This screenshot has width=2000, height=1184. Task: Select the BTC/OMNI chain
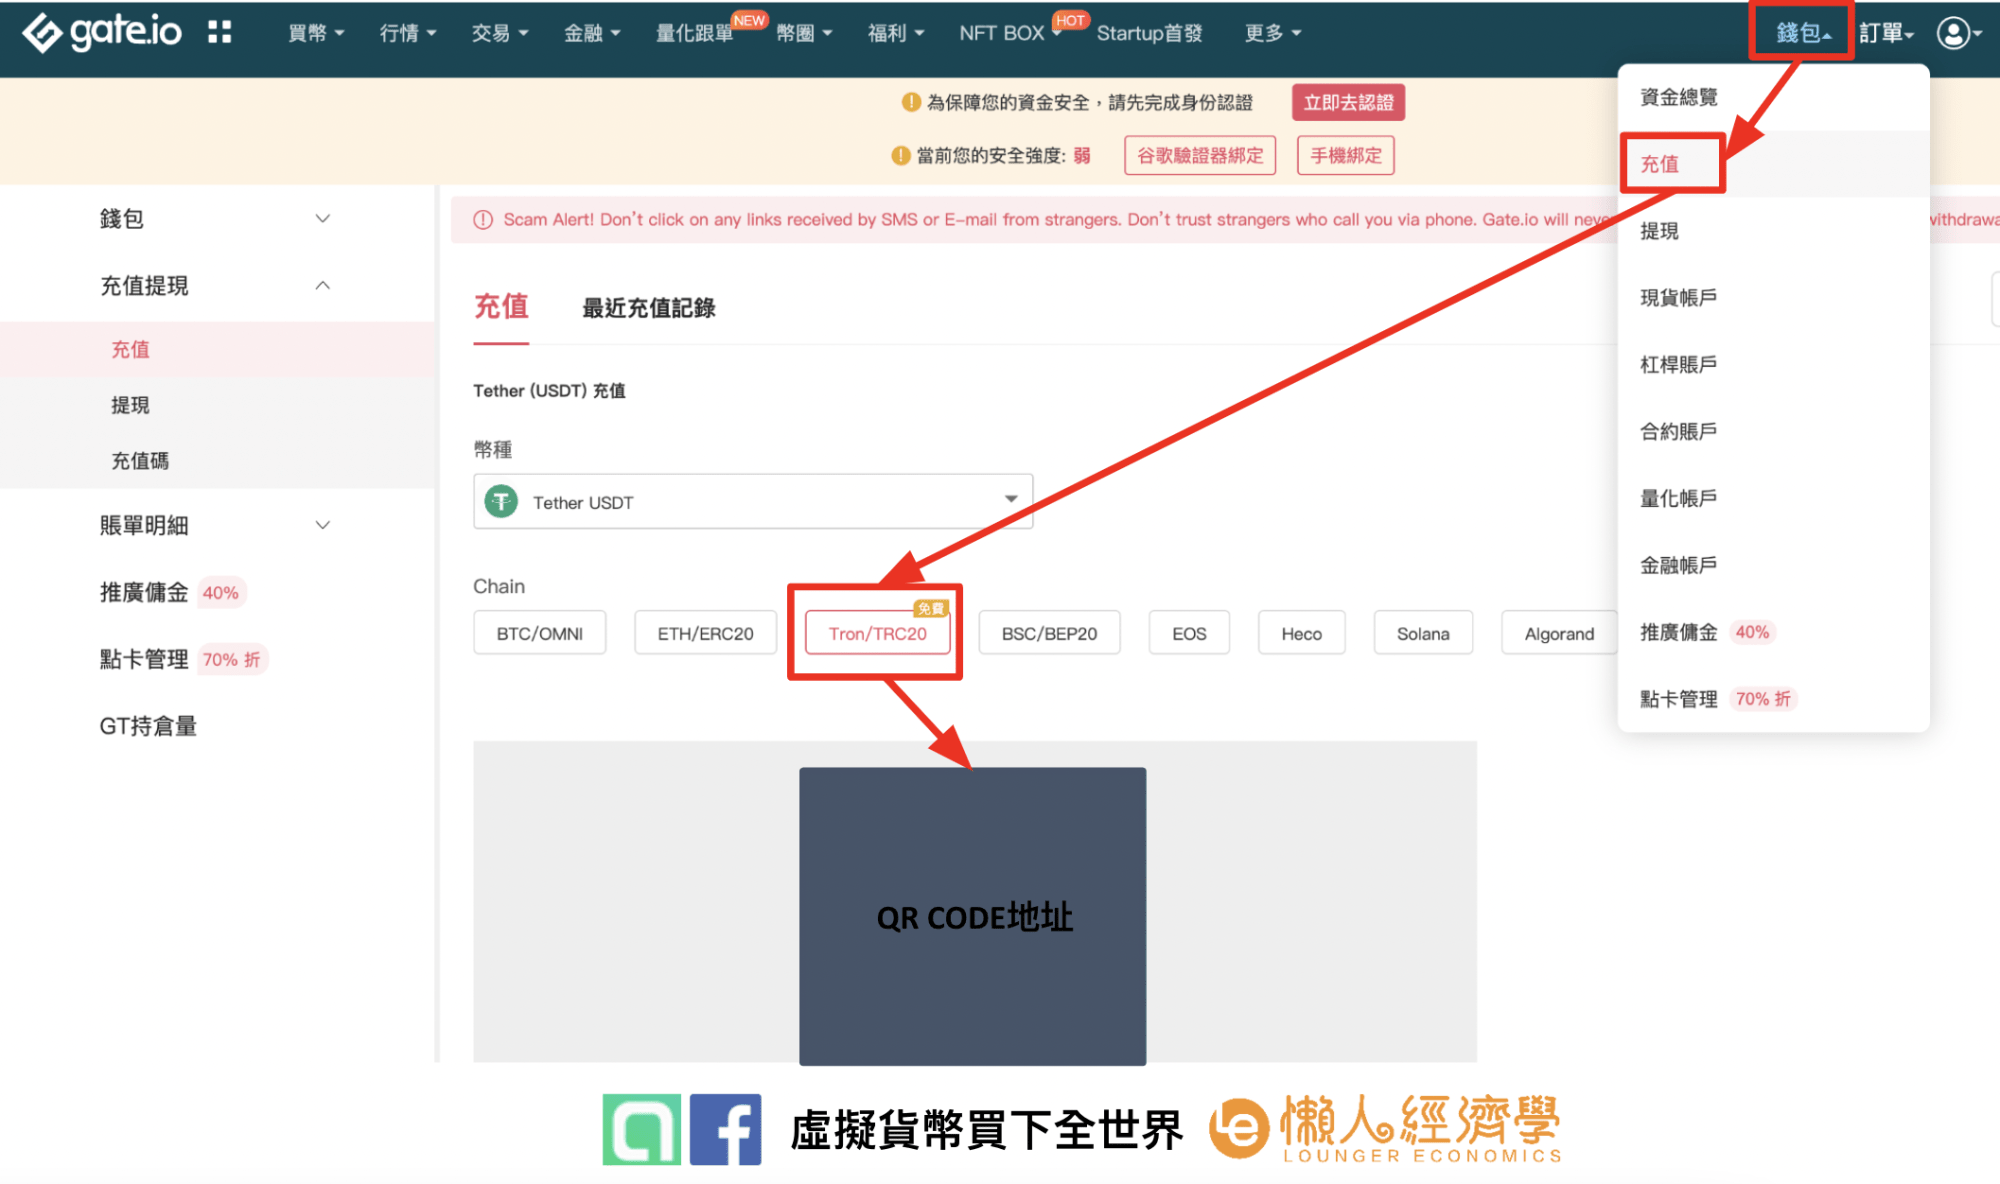tap(540, 633)
